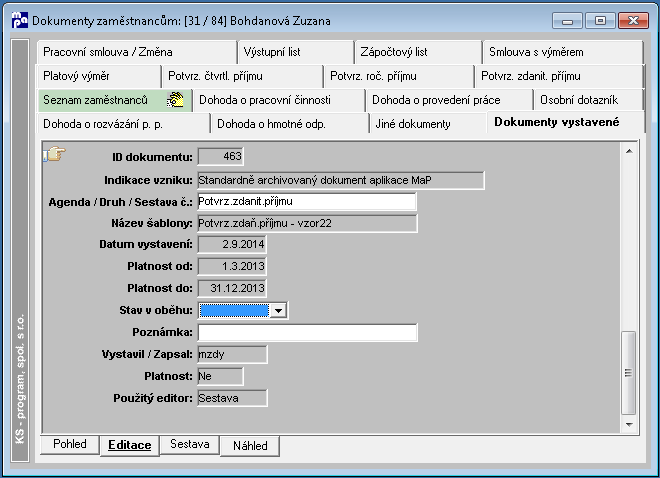Viewport: 660px width, 478px height.
Task: Select the Dohoda o hmotné odp. tab
Action: (x=290, y=124)
